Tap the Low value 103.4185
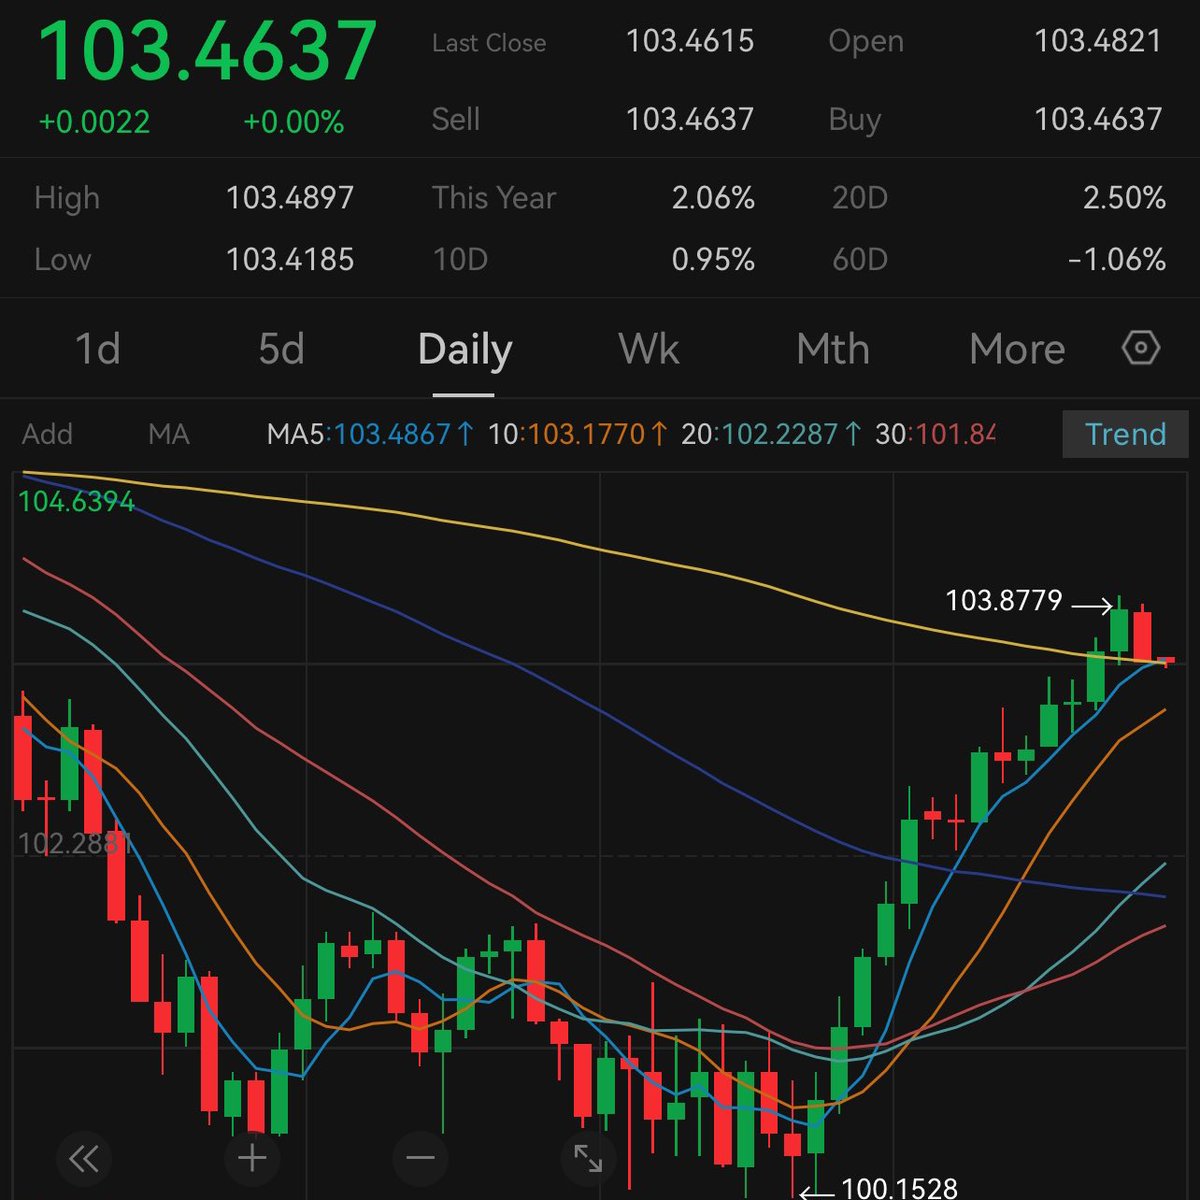This screenshot has height=1200, width=1200. (x=290, y=259)
